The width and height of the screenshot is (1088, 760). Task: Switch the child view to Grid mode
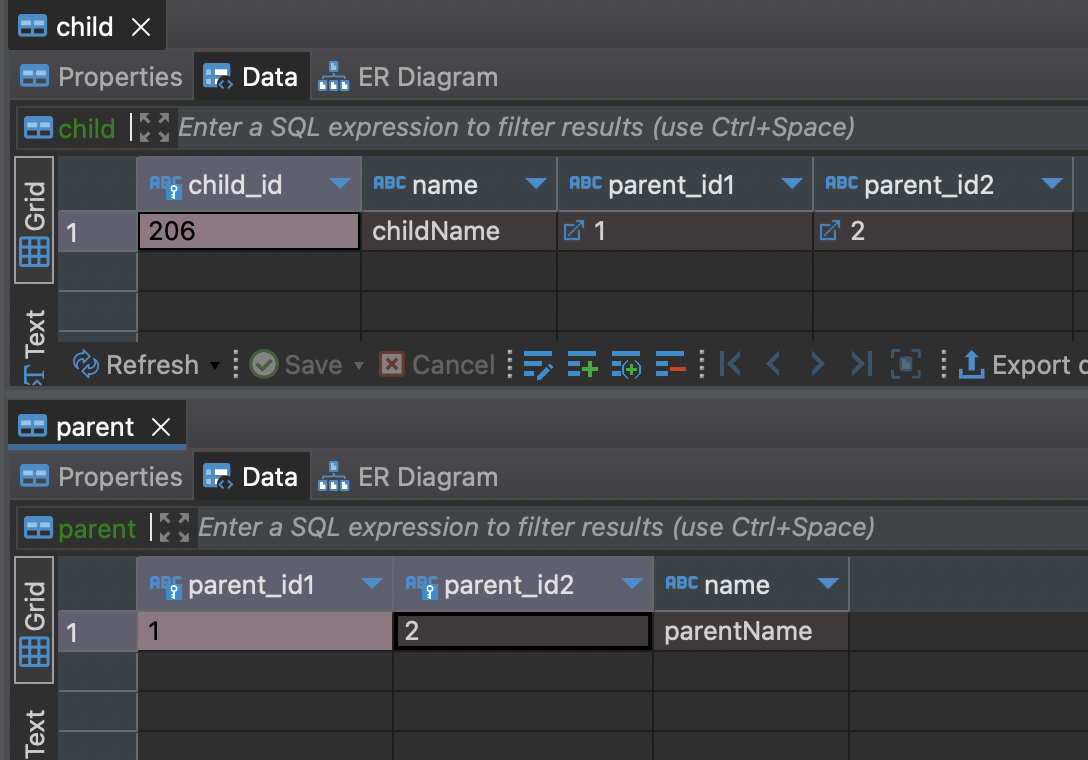(35, 221)
